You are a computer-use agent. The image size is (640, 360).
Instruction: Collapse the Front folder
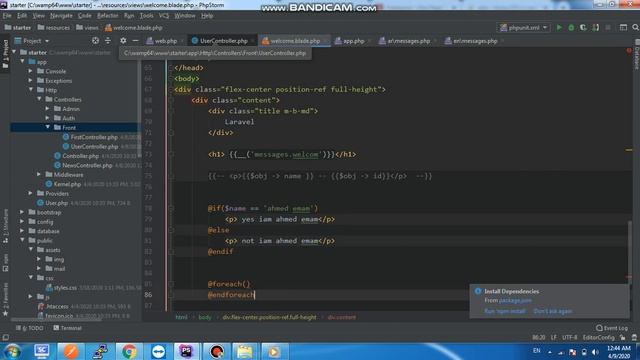(x=48, y=127)
